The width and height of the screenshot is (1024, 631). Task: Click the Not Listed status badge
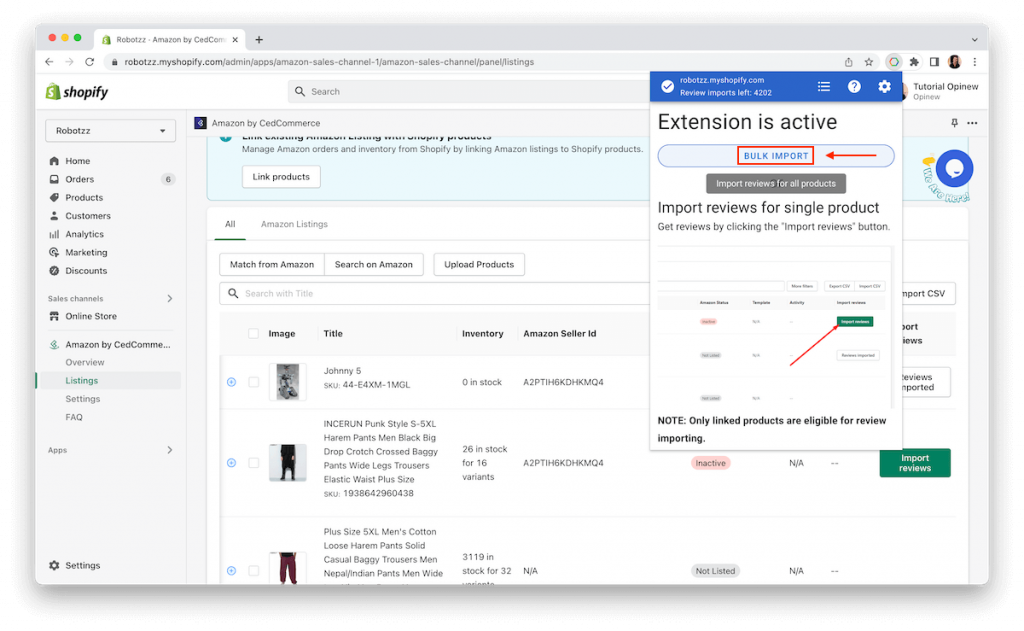pos(714,571)
